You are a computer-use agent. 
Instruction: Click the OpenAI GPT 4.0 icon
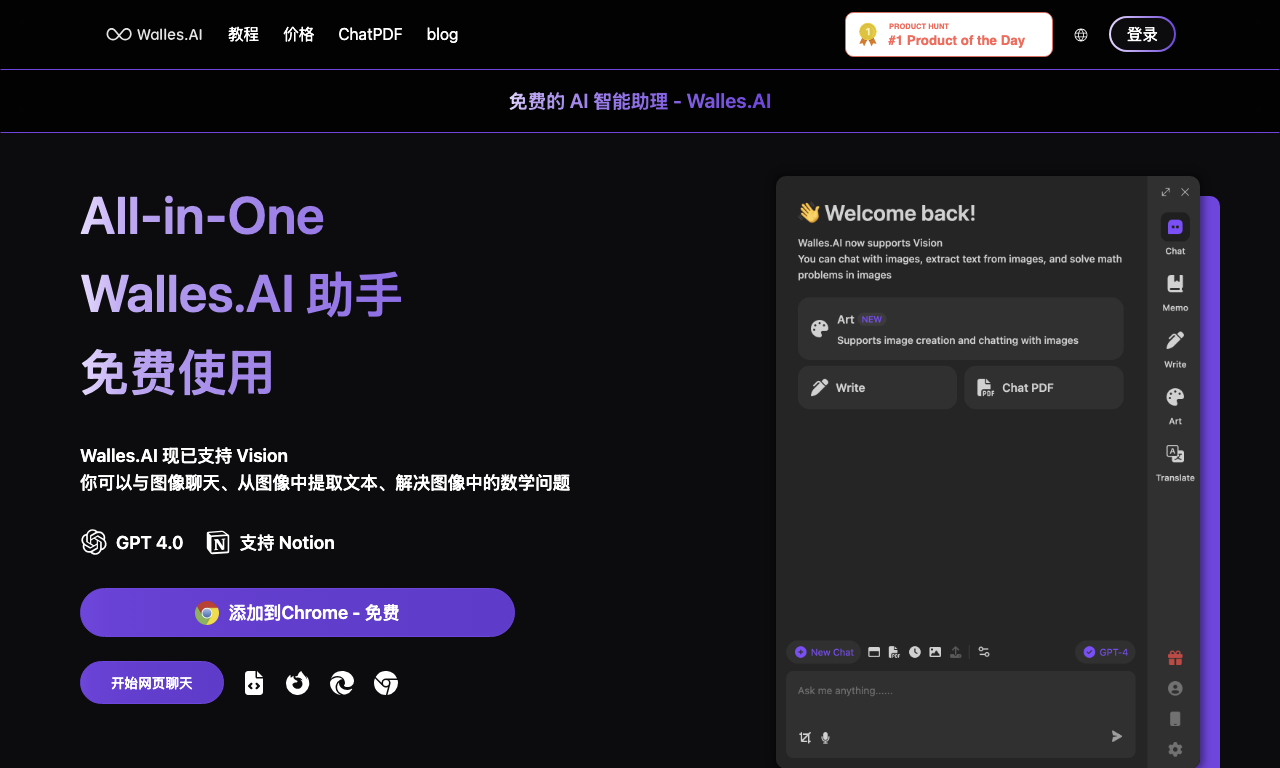(x=94, y=542)
